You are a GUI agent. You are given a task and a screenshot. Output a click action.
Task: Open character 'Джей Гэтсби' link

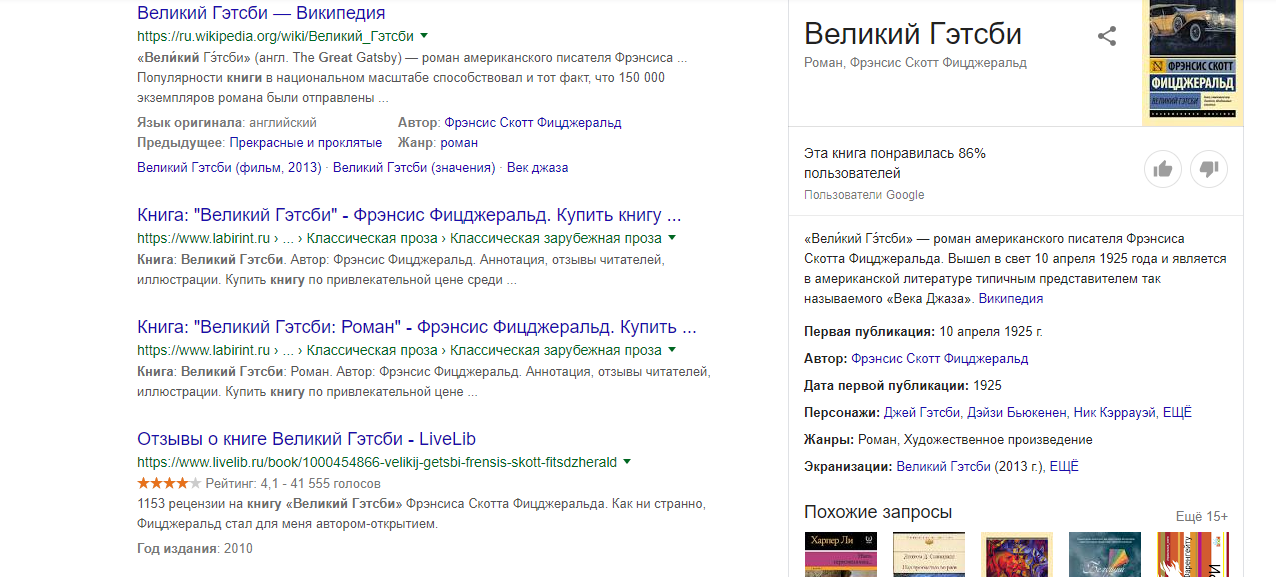click(922, 412)
